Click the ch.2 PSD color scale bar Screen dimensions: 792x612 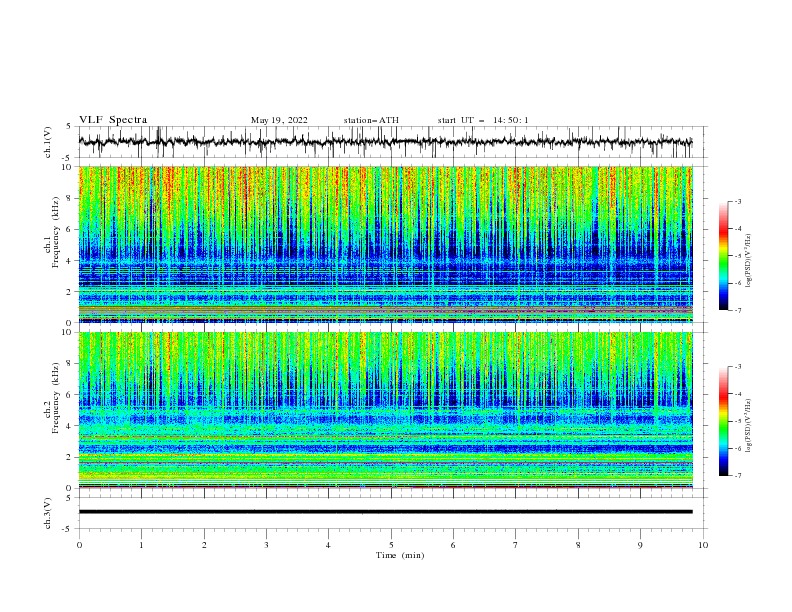click(723, 421)
